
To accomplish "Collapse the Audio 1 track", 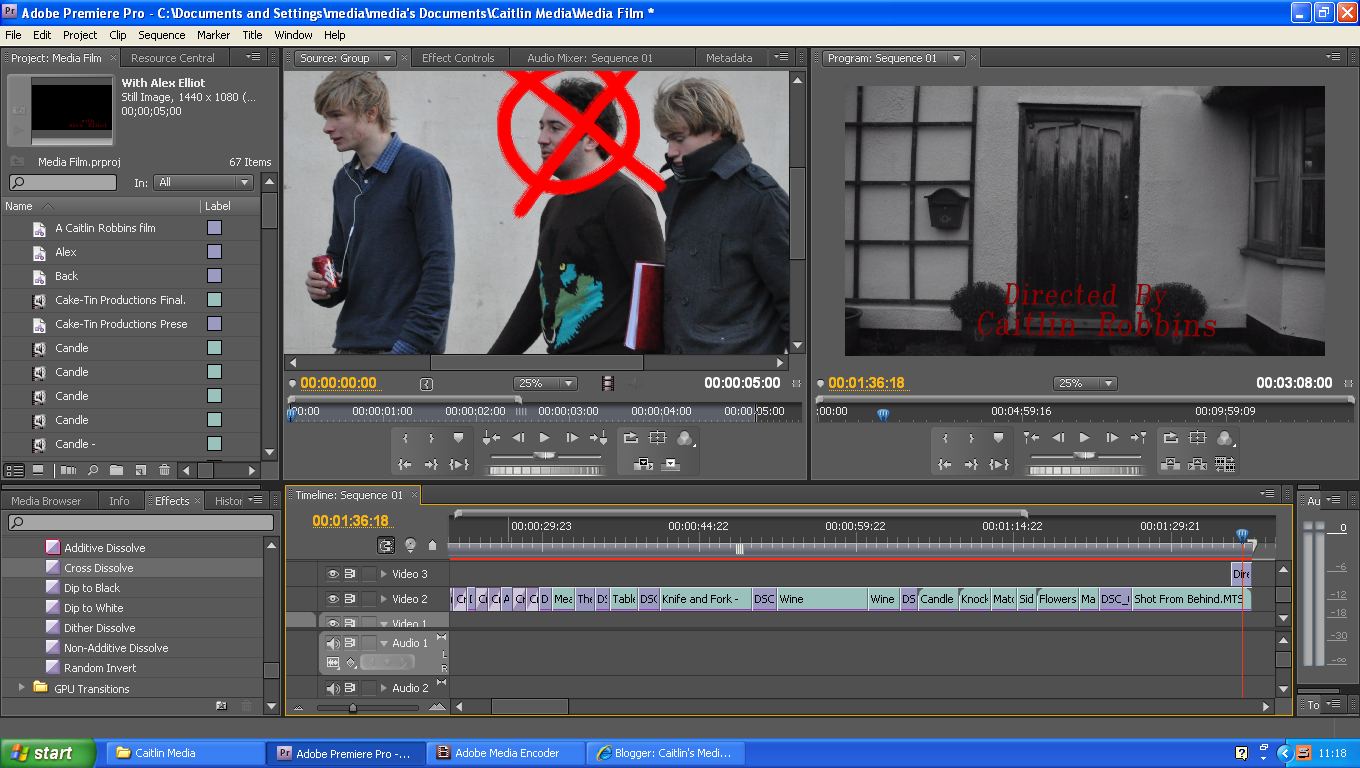I will [x=384, y=643].
